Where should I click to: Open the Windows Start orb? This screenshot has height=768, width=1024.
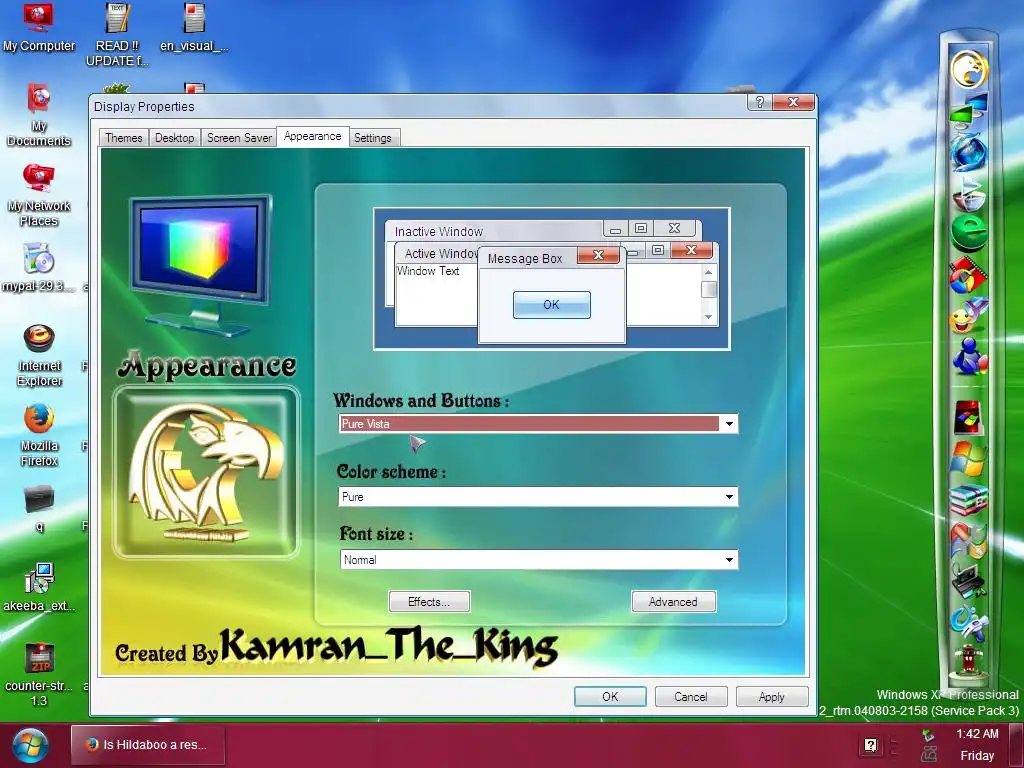[x=30, y=745]
